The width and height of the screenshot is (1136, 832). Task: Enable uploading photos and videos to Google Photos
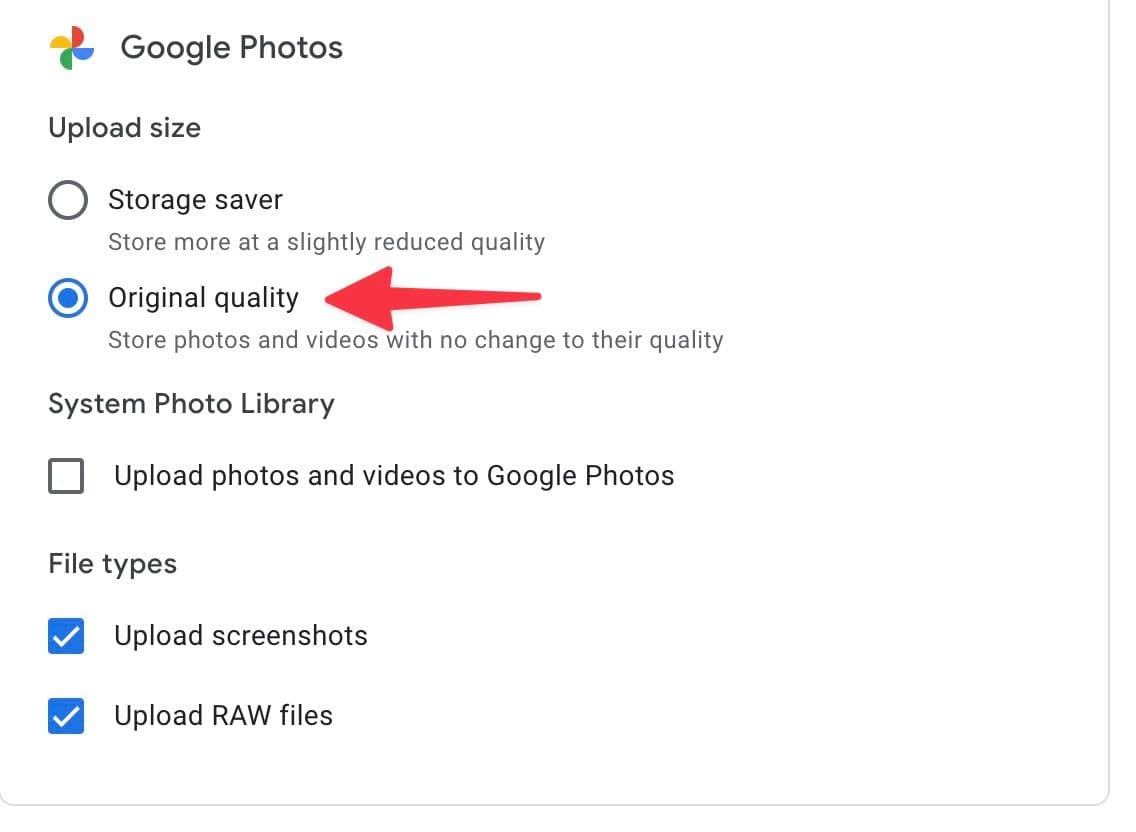point(66,476)
